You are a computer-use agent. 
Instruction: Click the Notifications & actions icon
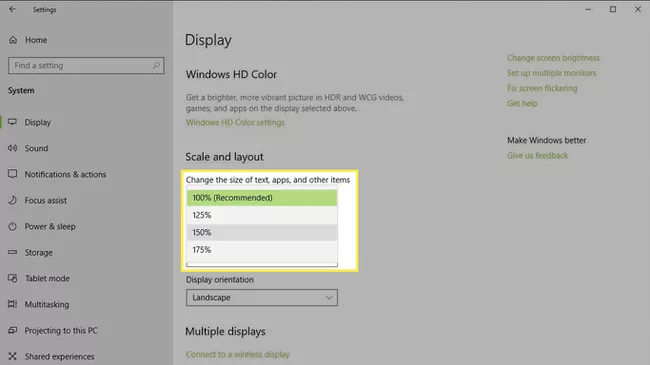(12, 174)
